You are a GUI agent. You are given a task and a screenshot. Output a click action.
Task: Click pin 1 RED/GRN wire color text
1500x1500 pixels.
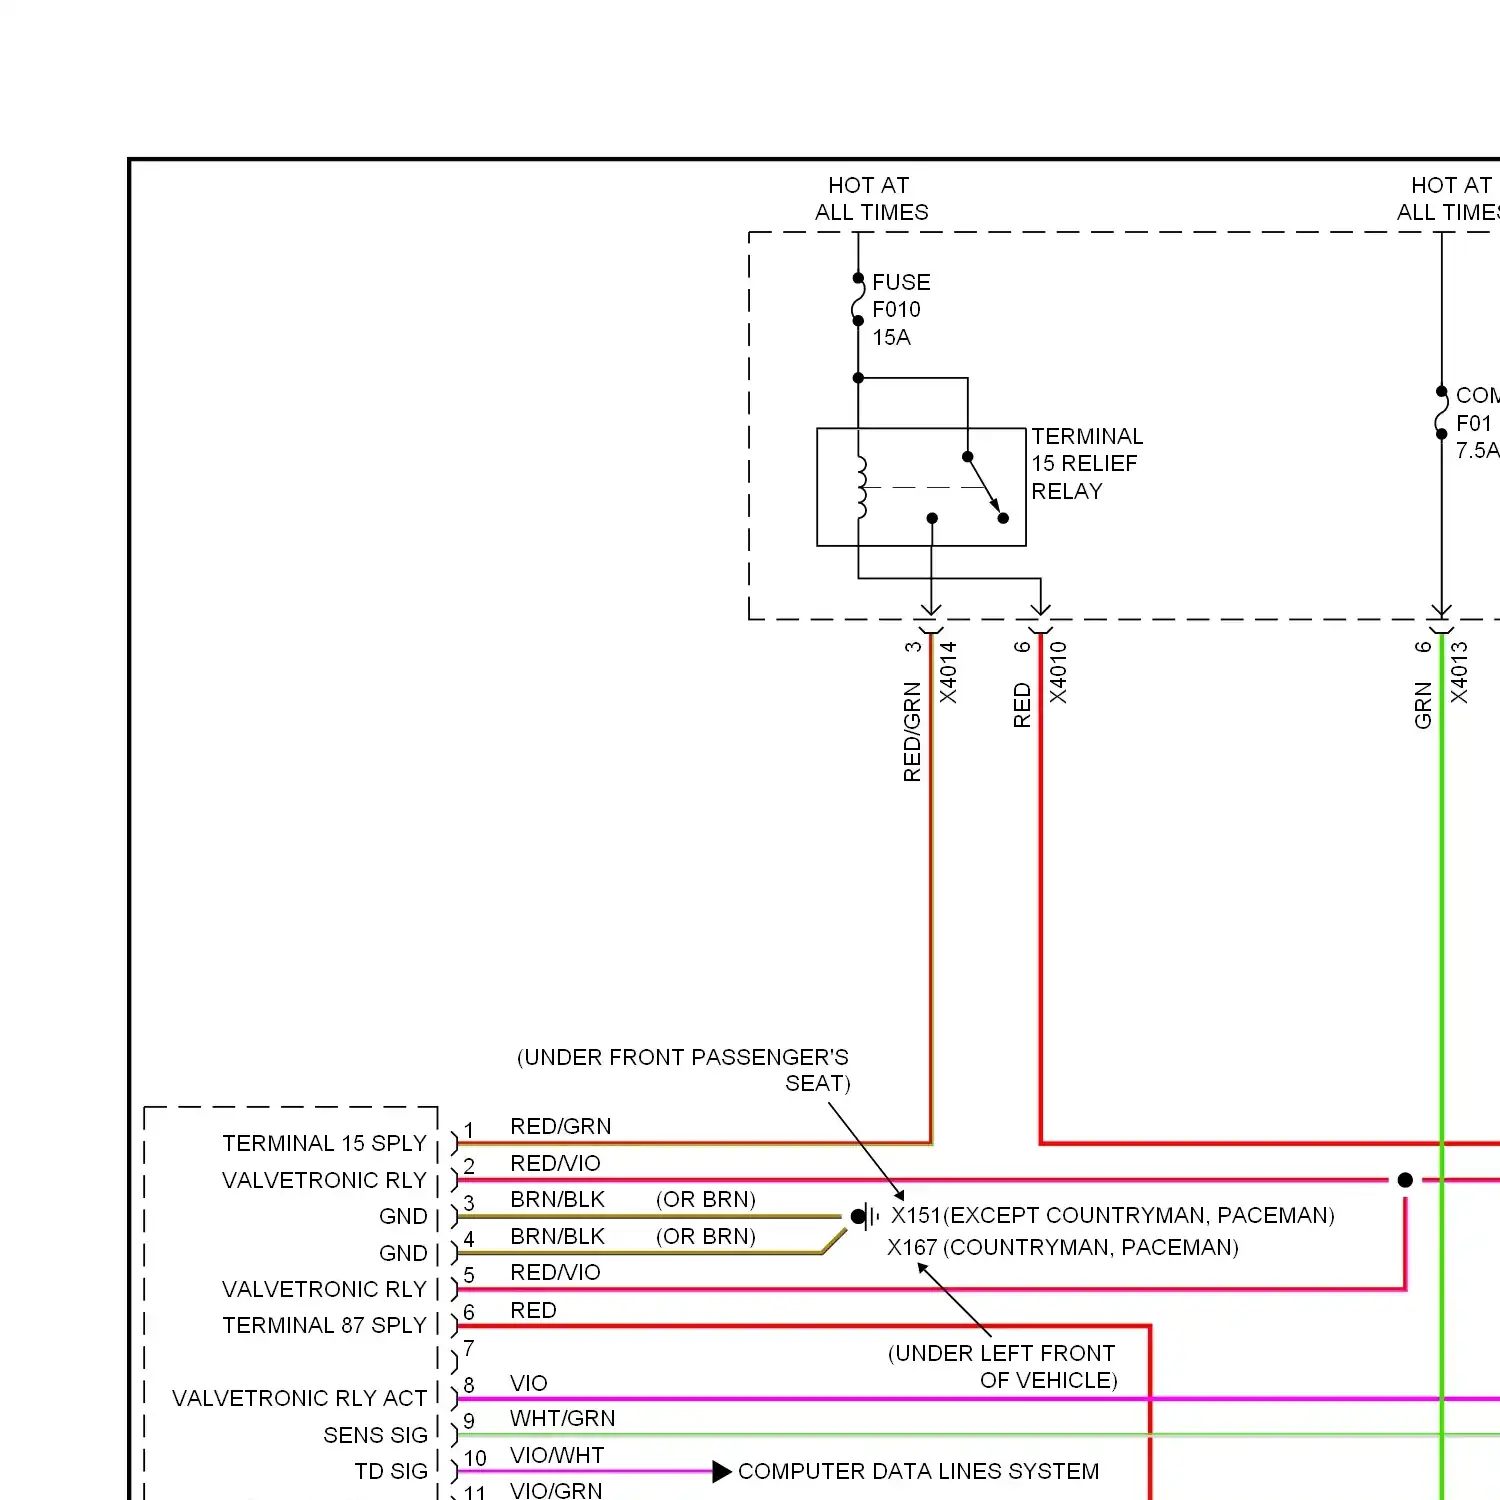560,1126
